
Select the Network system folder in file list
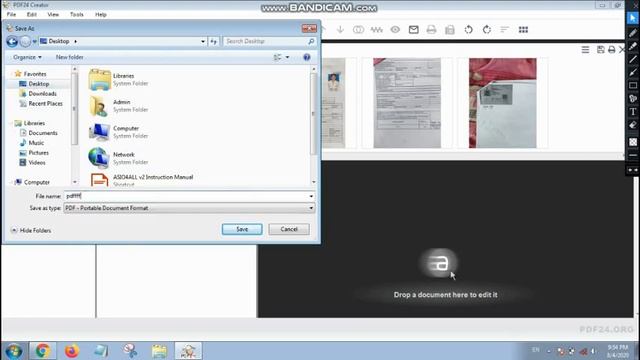click(x=118, y=158)
